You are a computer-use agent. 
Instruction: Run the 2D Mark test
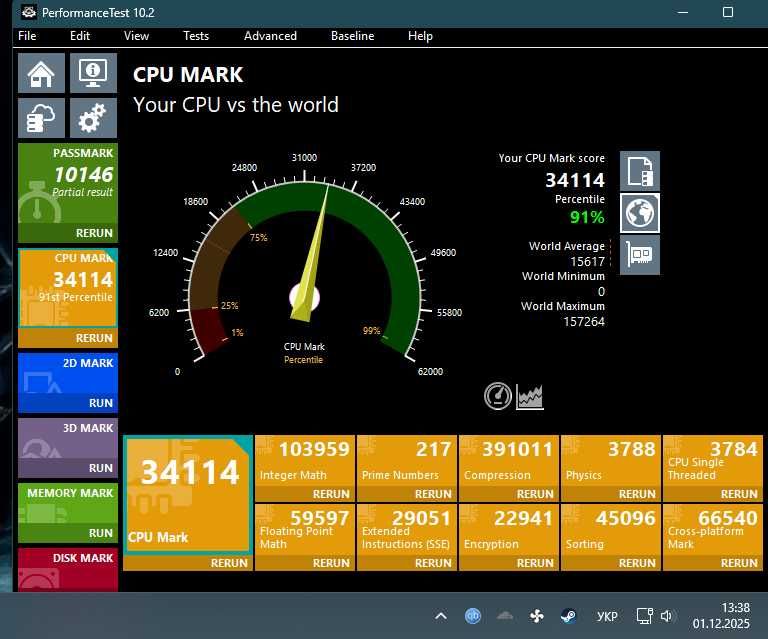tap(100, 403)
